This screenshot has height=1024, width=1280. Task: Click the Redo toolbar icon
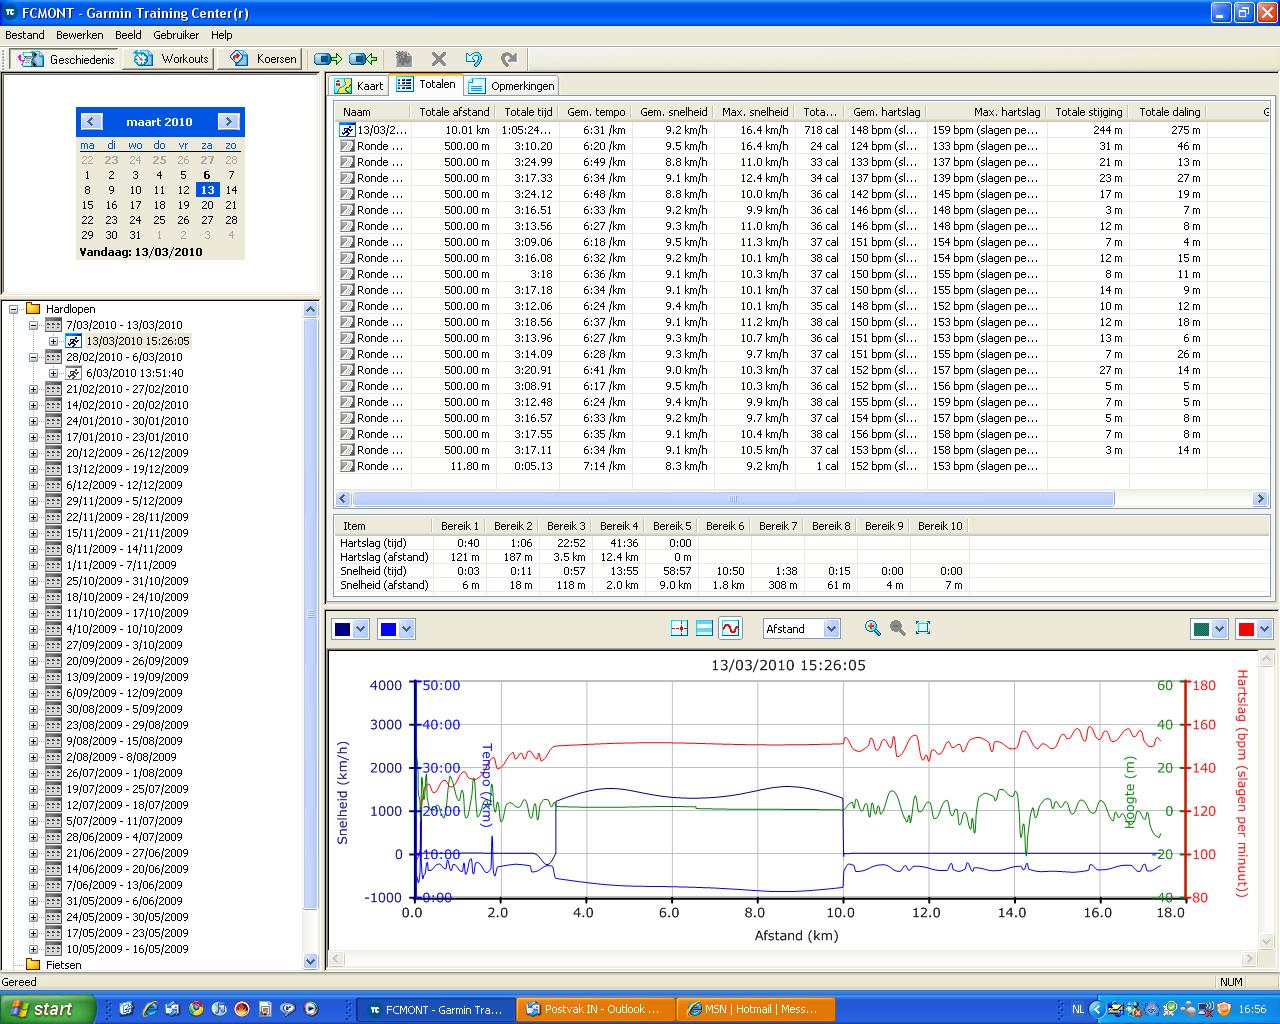(509, 59)
